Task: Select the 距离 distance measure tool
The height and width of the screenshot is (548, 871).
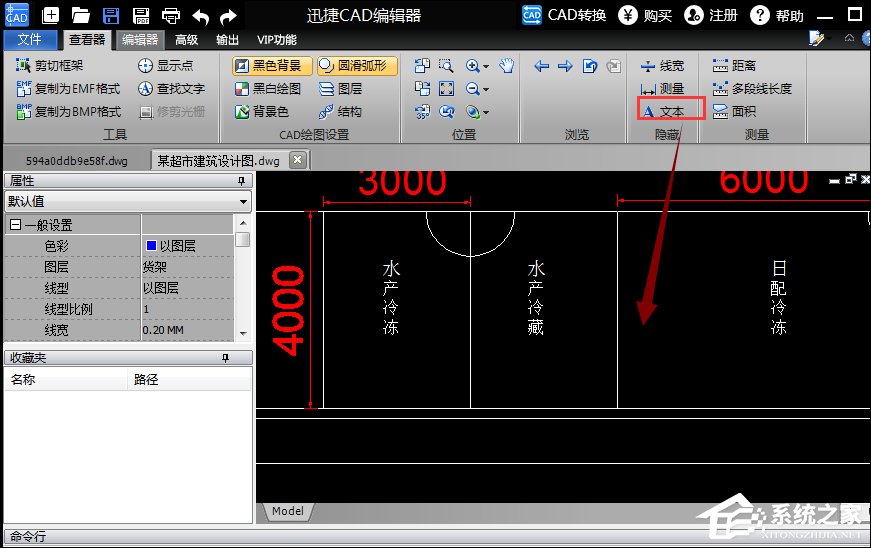Action: (x=734, y=66)
